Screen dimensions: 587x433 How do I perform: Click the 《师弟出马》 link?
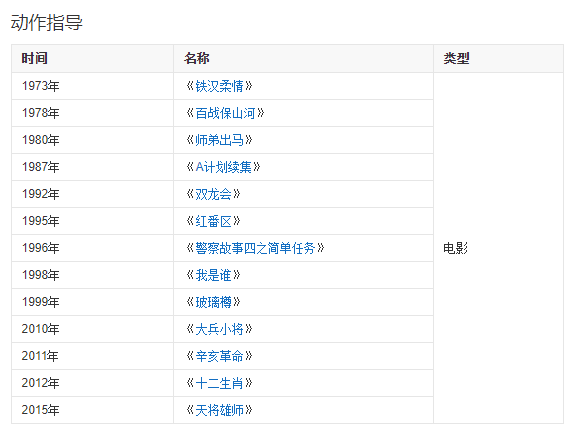[x=219, y=140]
